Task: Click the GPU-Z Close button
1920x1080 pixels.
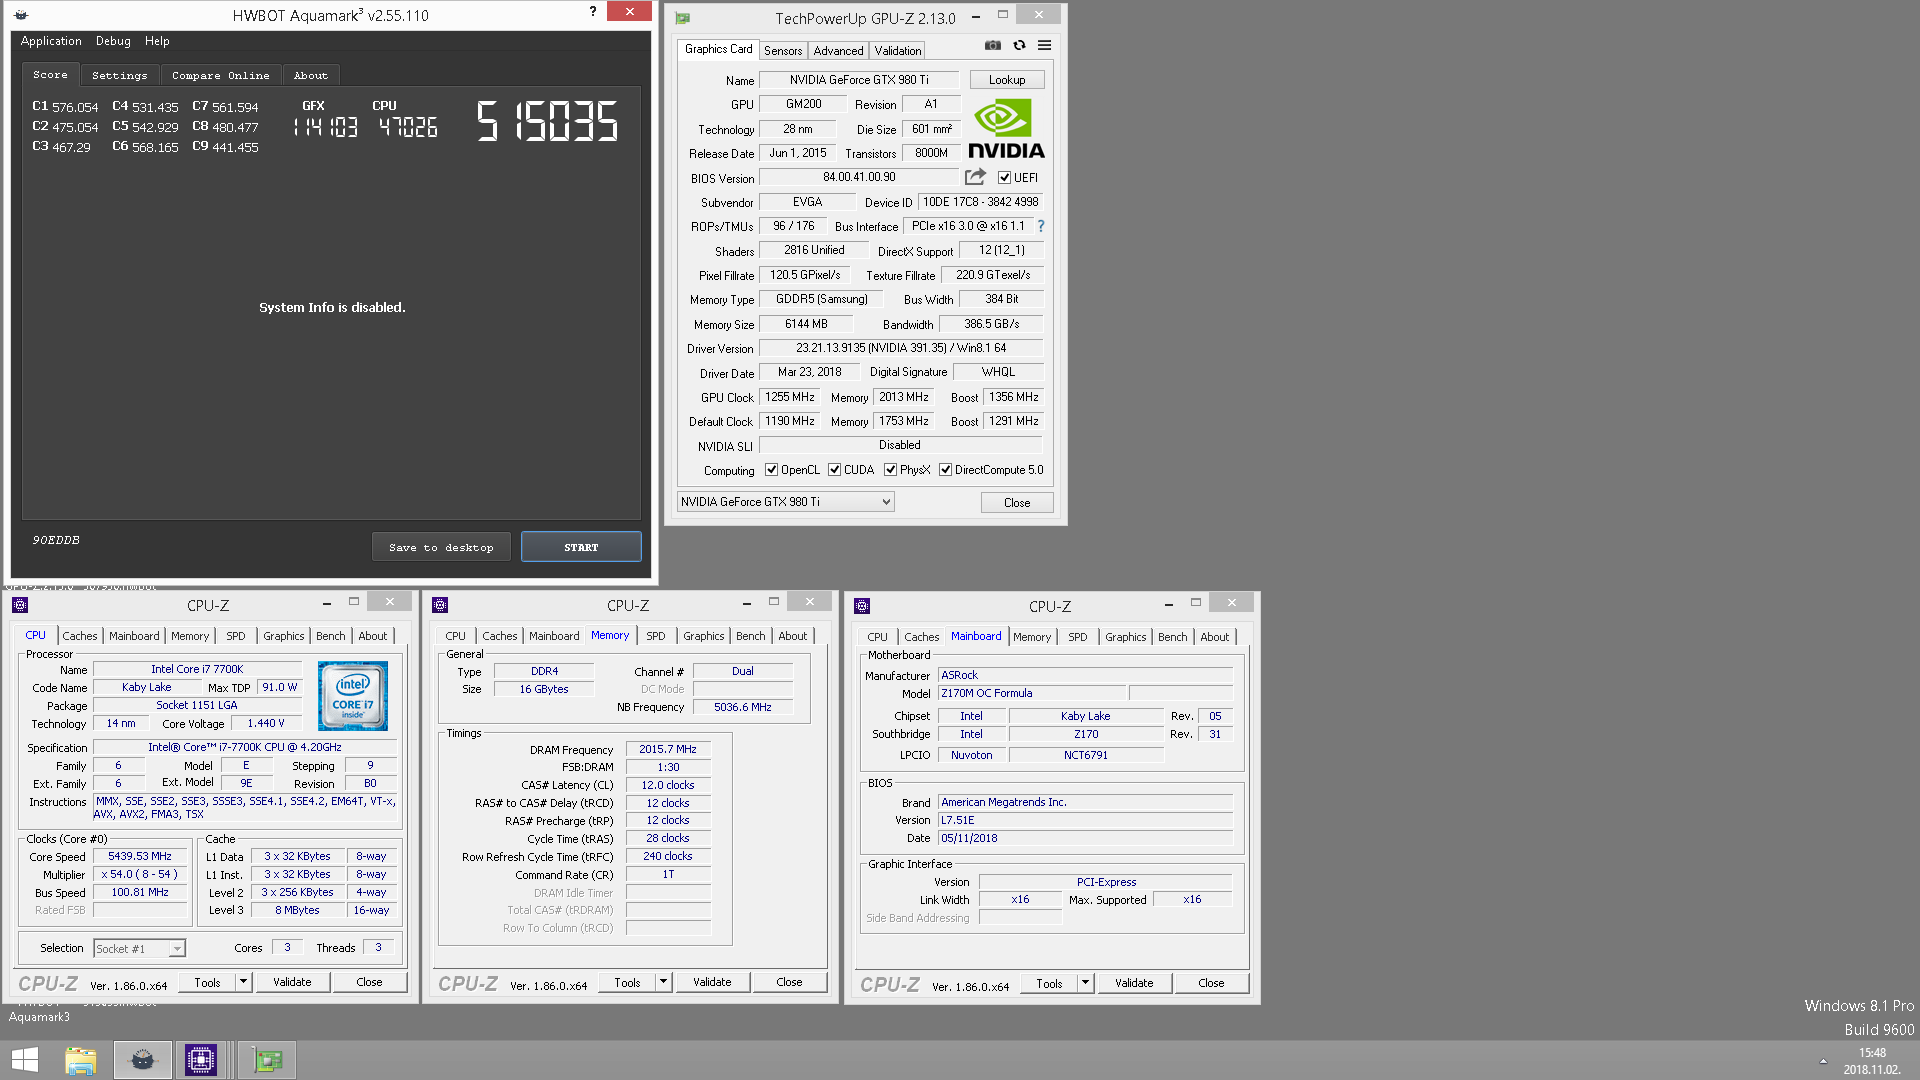Action: 1017,503
